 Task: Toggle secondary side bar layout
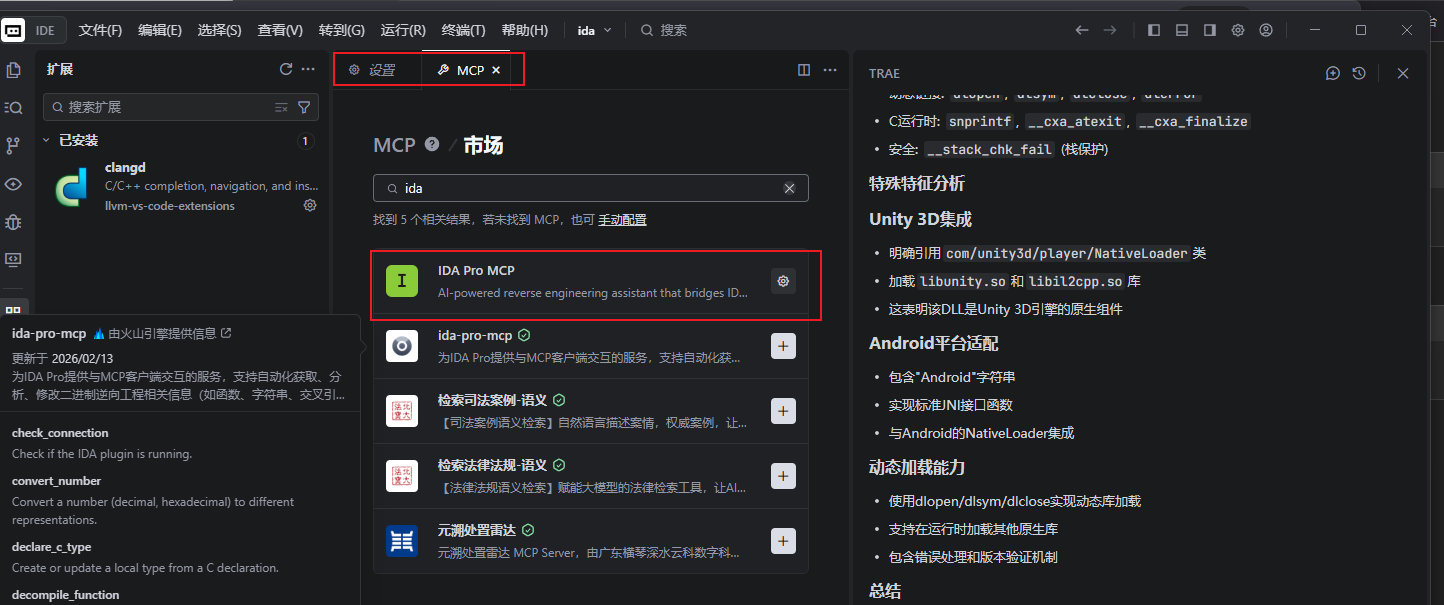(1210, 30)
